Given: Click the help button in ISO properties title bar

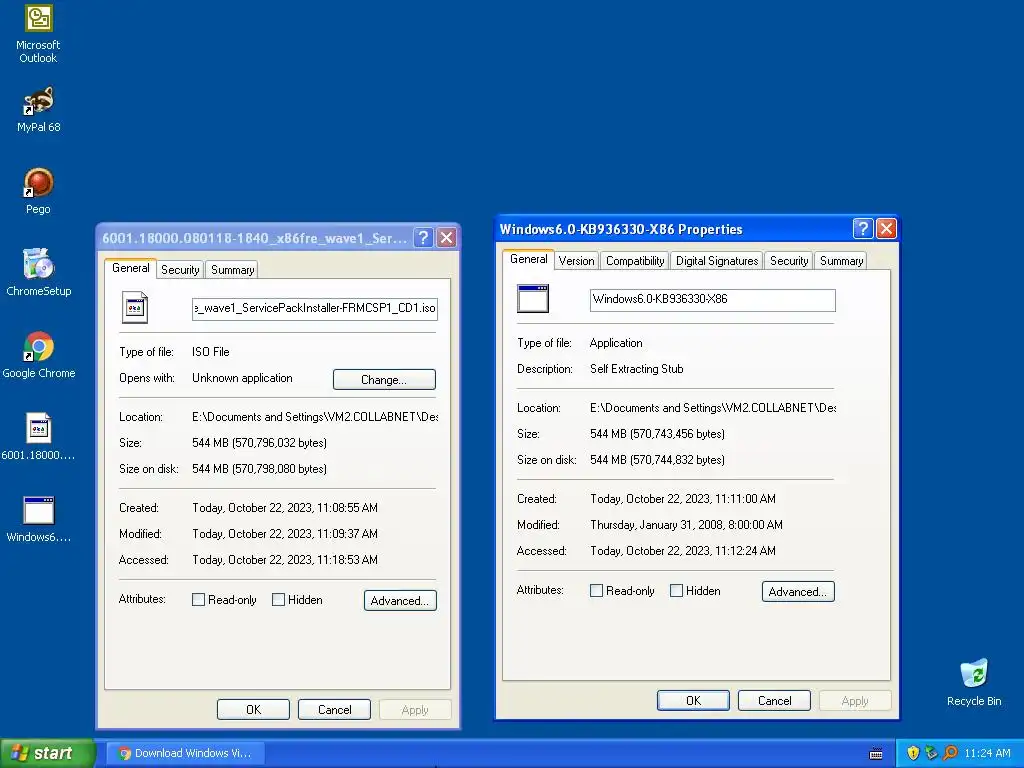Looking at the screenshot, I should point(423,238).
